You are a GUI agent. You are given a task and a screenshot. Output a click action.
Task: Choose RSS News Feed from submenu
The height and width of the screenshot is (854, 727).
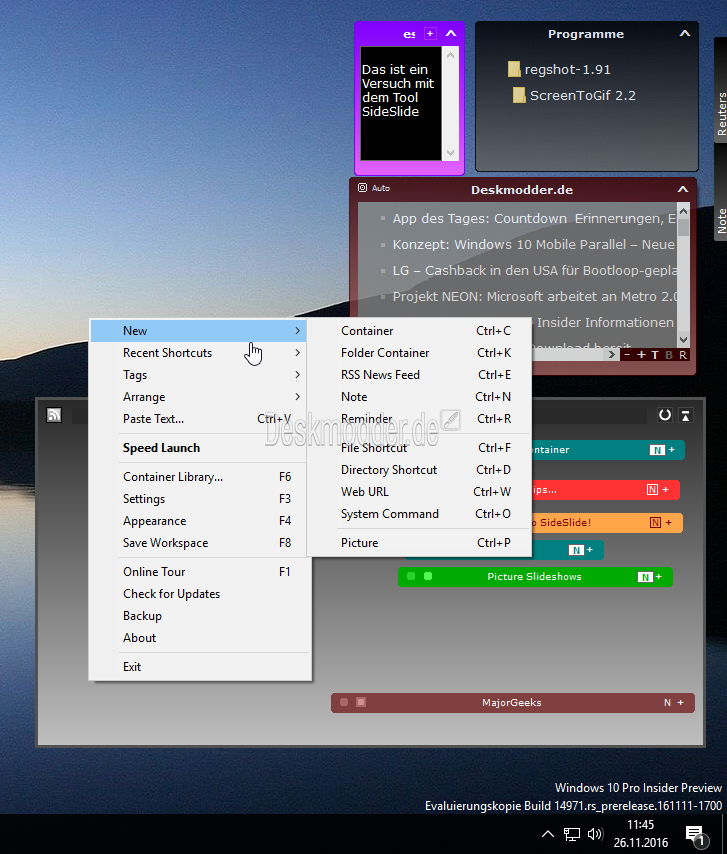coord(419,375)
